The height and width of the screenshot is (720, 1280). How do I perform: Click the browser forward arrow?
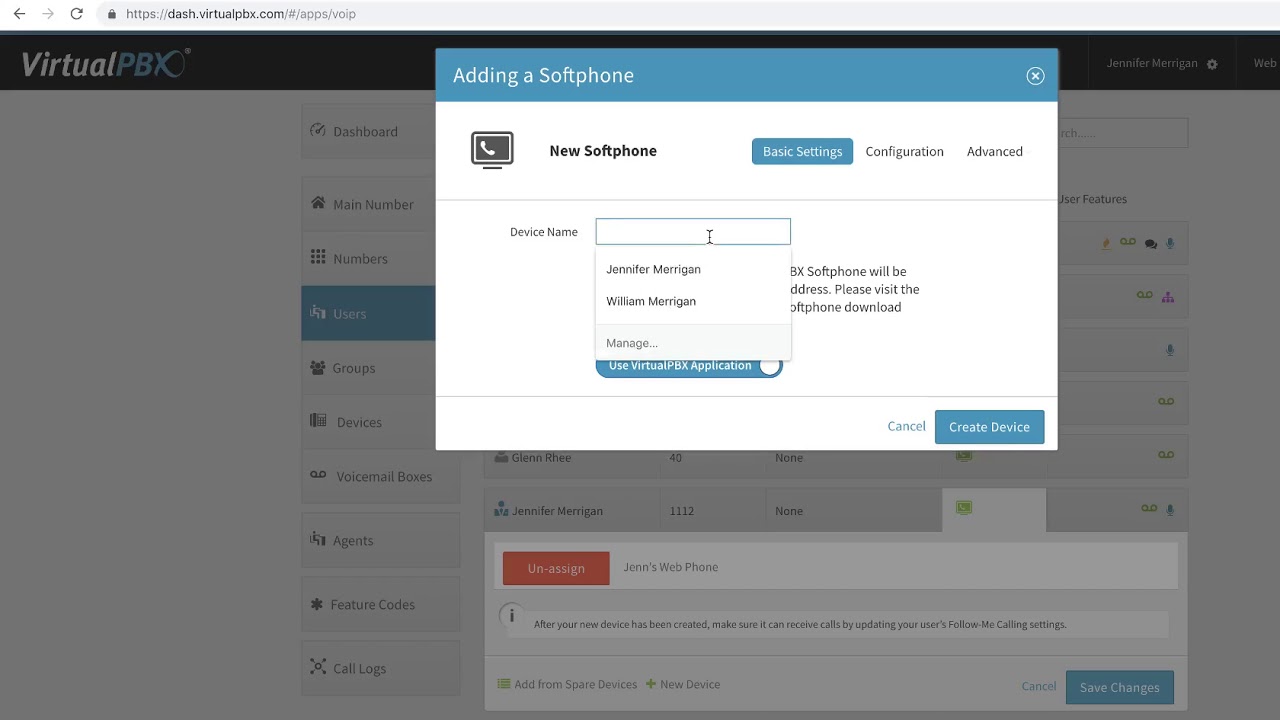pyautogui.click(x=47, y=14)
